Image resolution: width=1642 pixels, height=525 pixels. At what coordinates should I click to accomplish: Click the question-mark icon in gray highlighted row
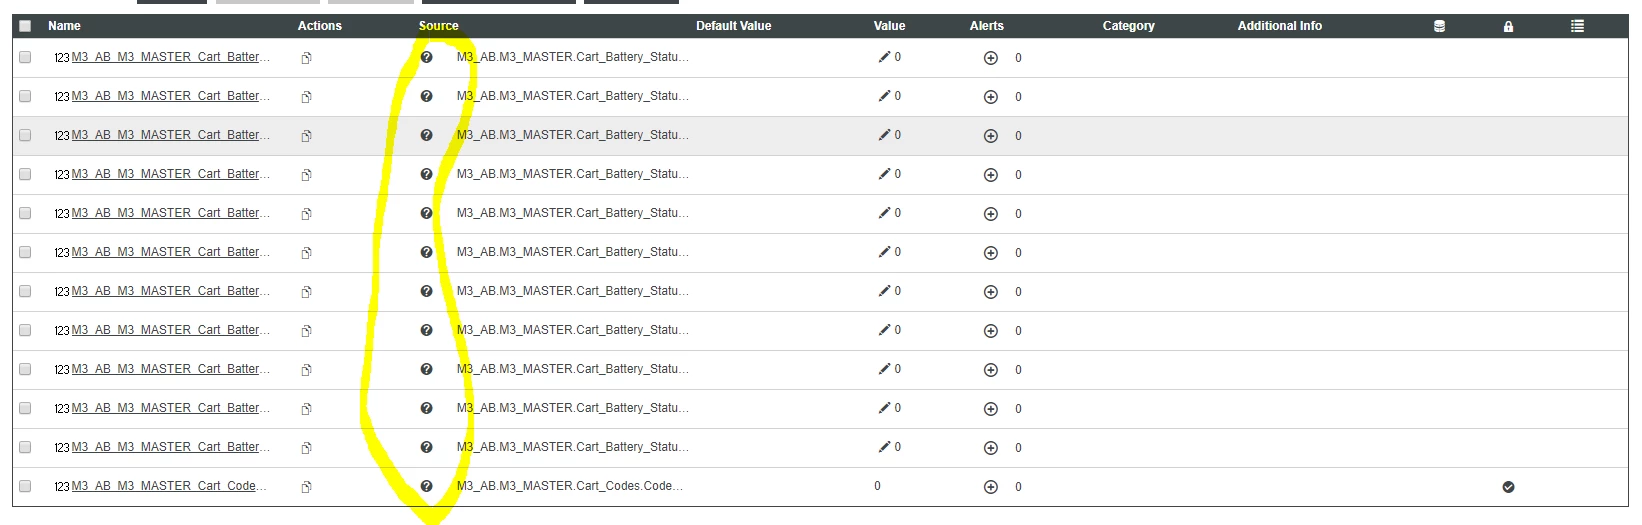426,135
